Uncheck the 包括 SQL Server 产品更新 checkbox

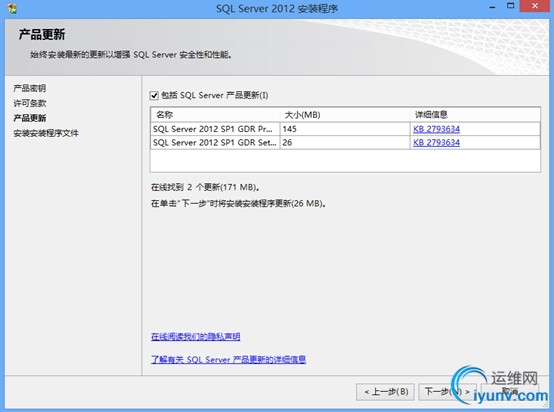tap(154, 95)
